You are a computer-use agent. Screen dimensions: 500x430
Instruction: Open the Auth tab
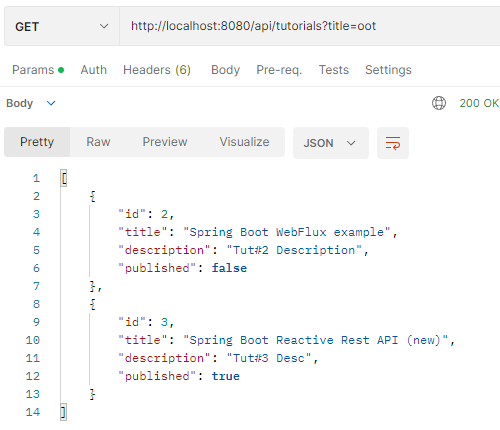tap(94, 70)
